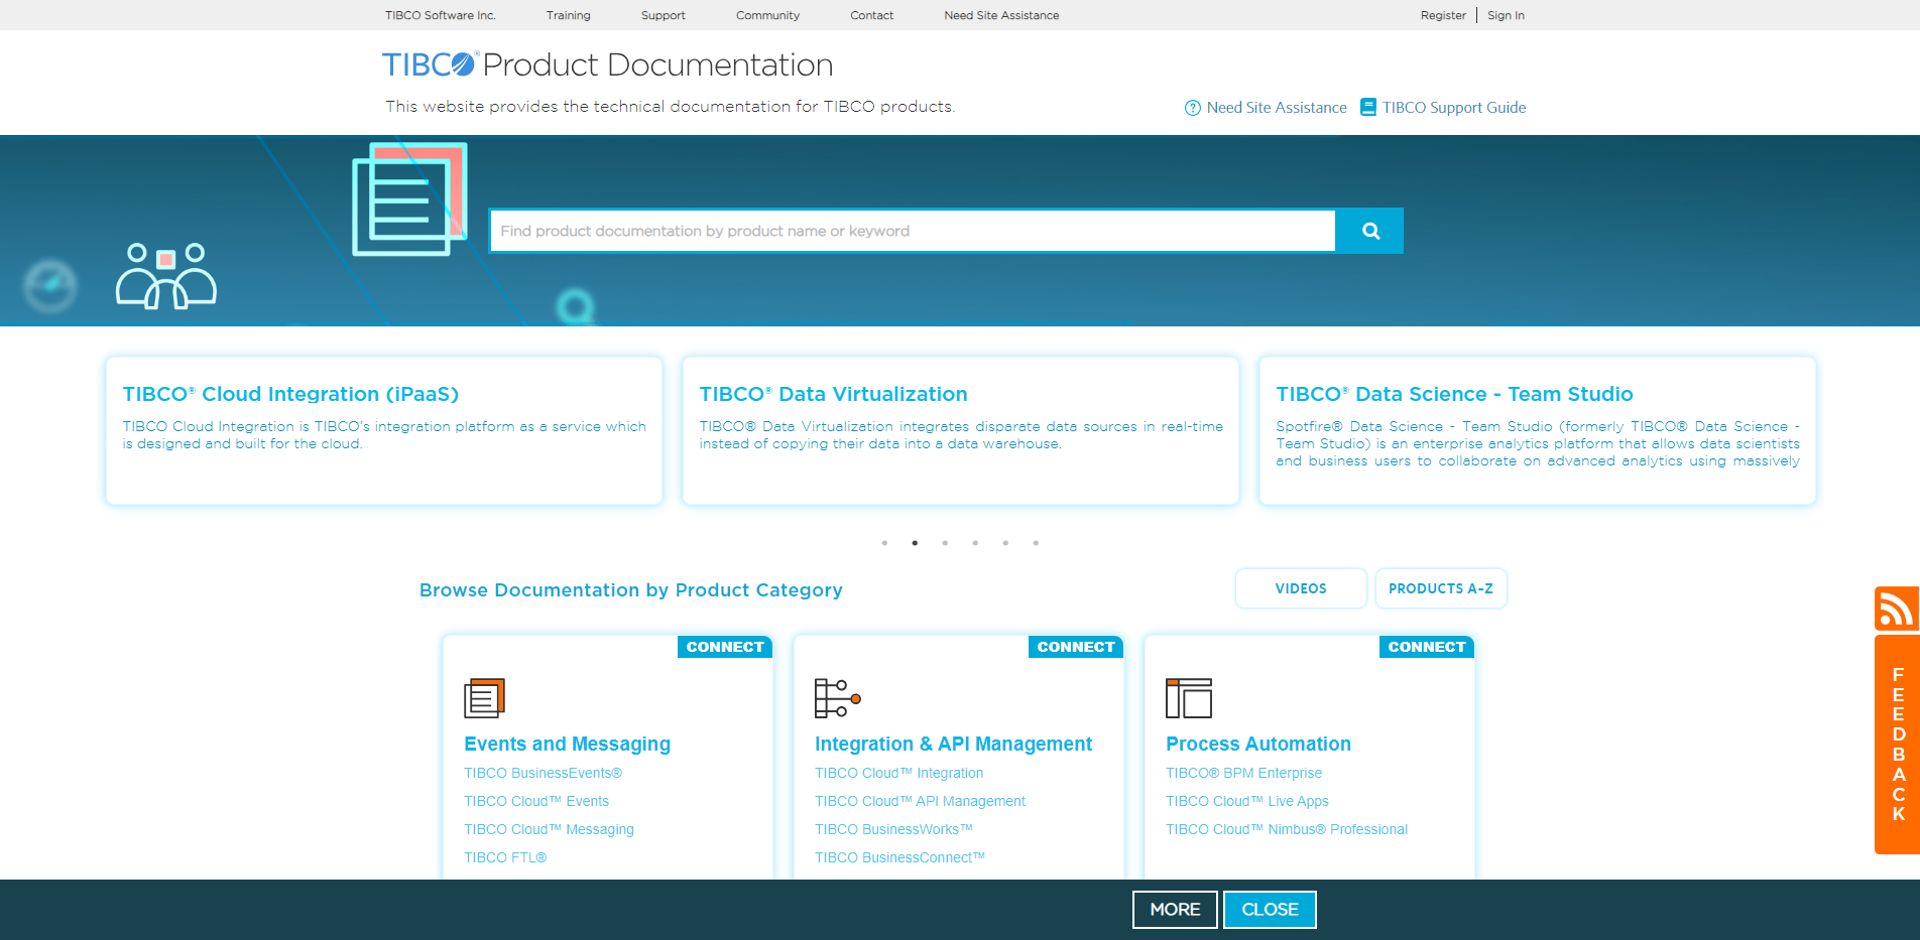Open the TIBCO BusinessEvents link

543,773
